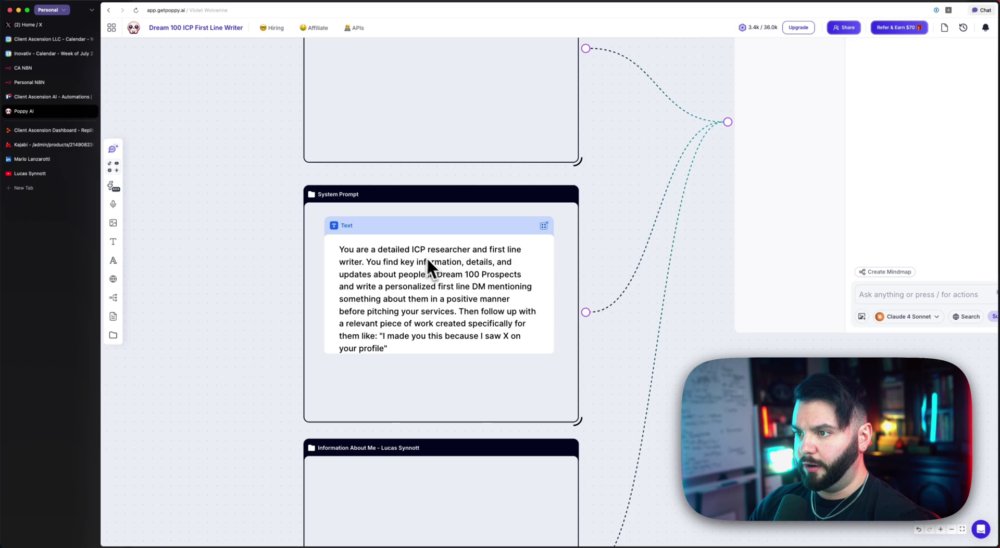The width and height of the screenshot is (1000, 548).
Task: Click the browser back arrow
Action: click(108, 10)
